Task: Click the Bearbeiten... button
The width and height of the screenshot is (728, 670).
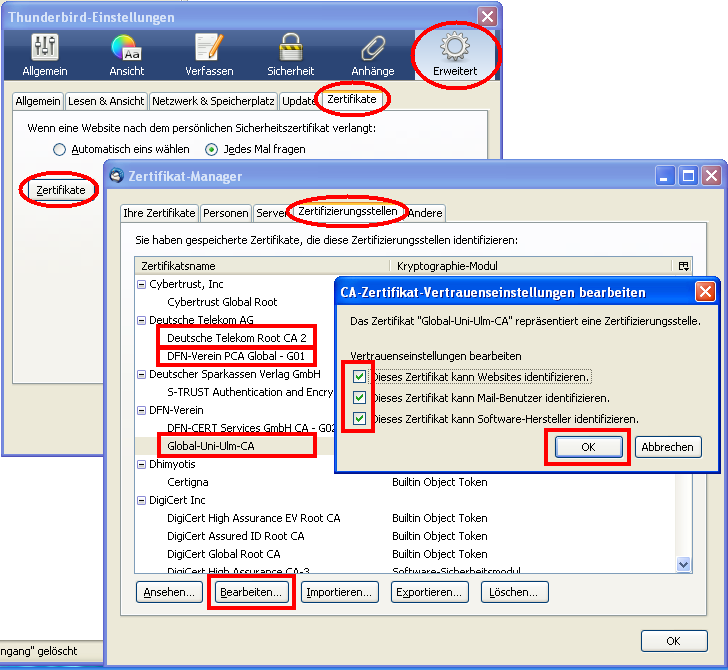Action: (x=251, y=592)
